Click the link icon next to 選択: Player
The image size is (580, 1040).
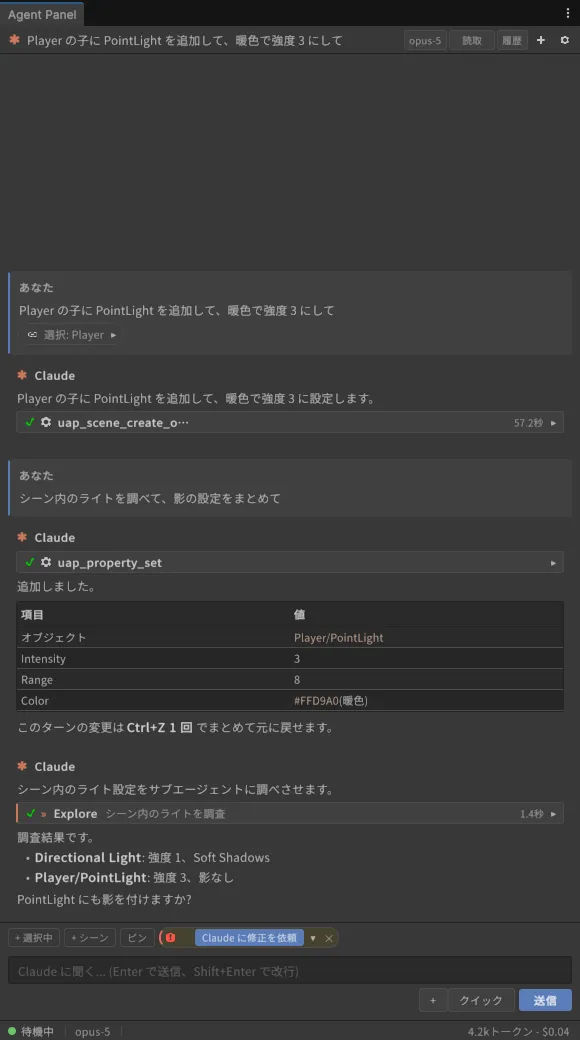point(33,335)
